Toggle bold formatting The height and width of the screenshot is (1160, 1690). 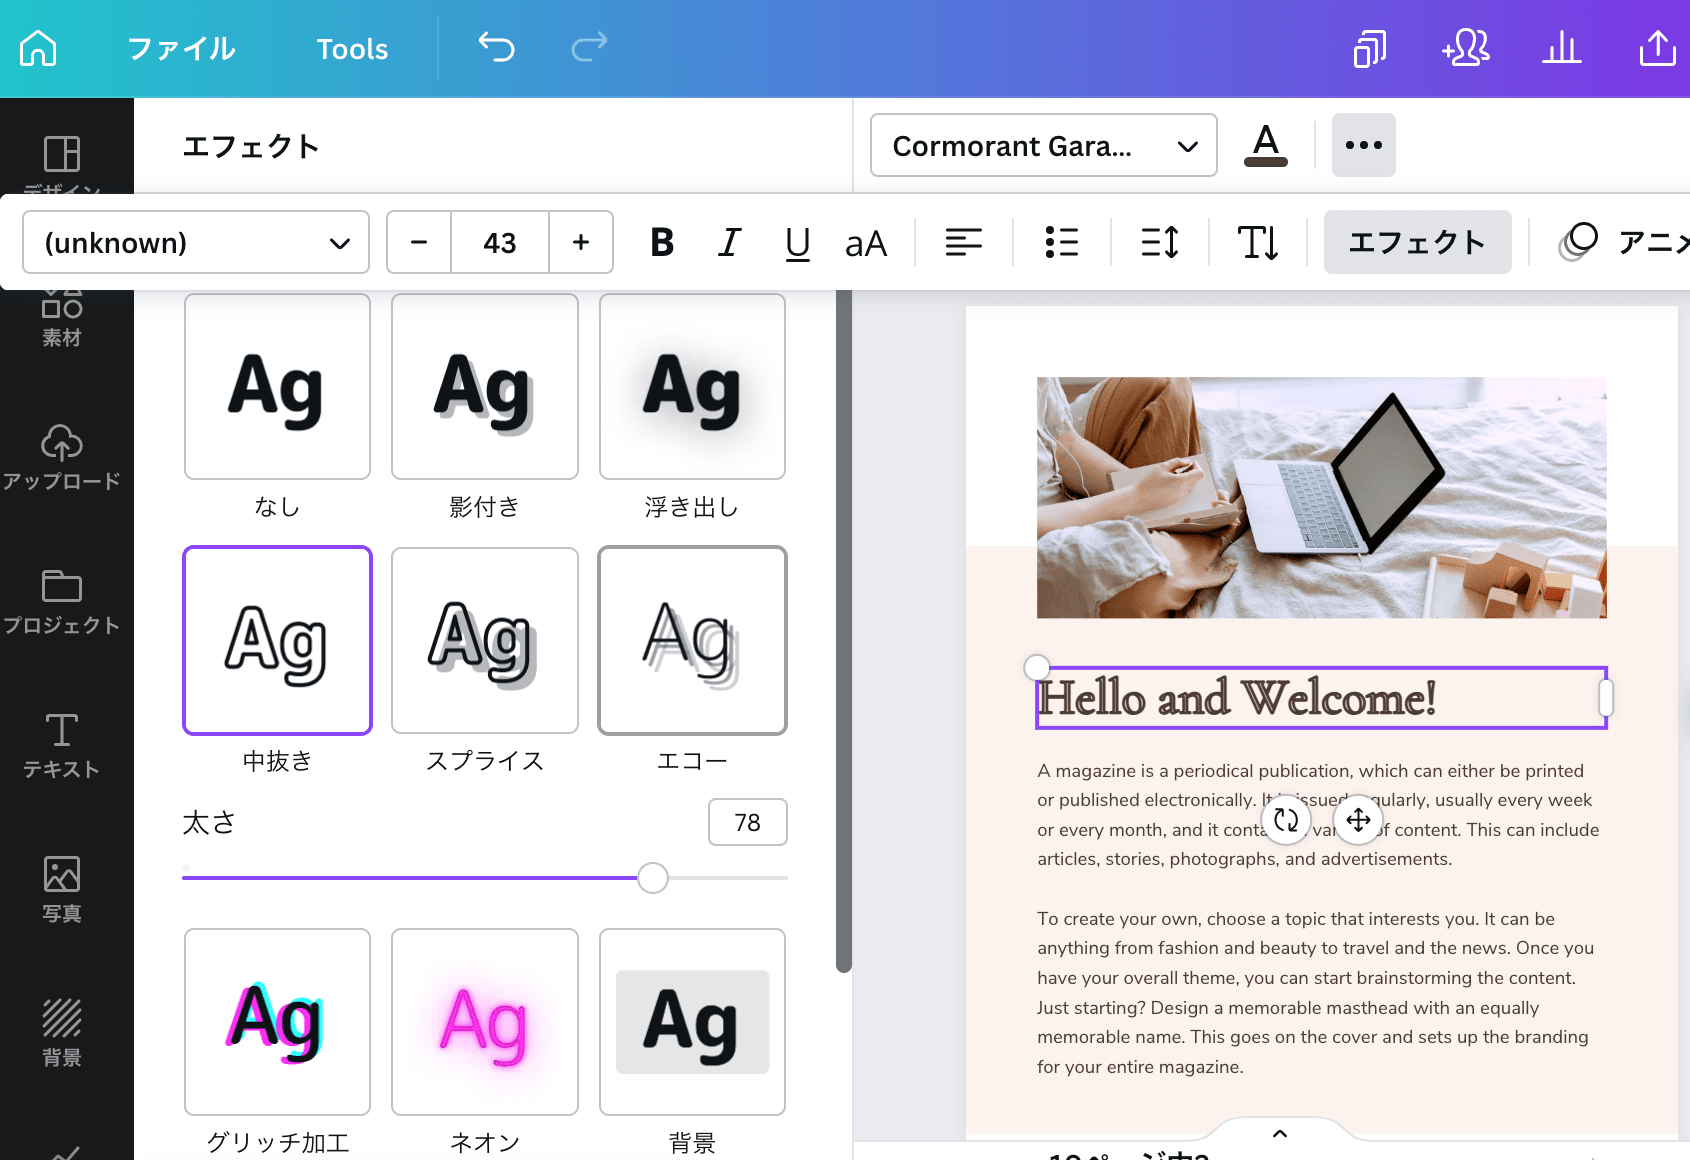click(x=661, y=242)
